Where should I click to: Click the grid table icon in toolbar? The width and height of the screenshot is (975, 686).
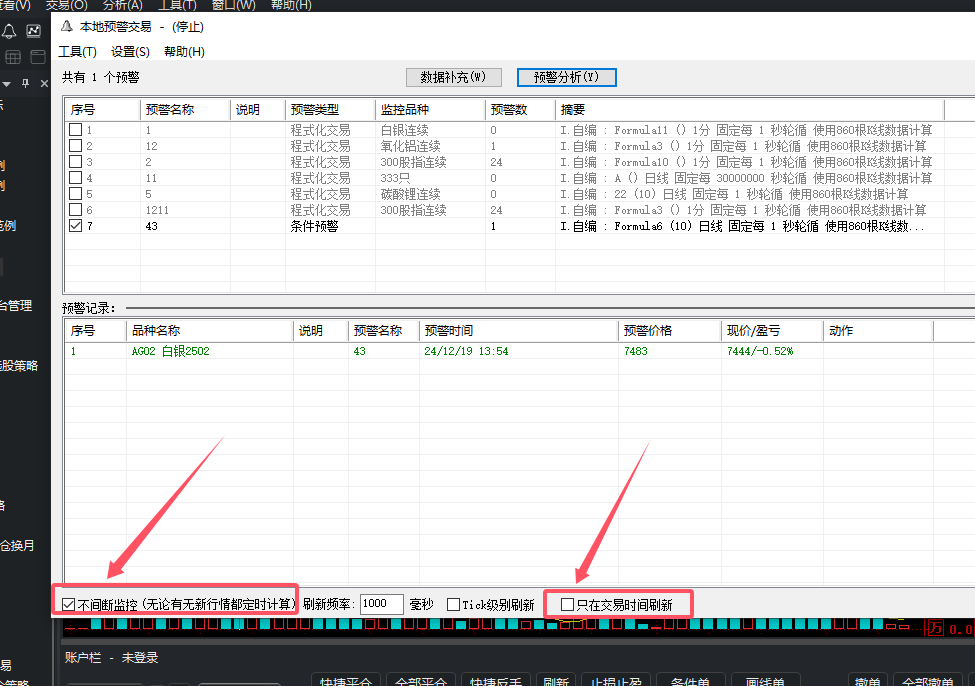tap(13, 57)
